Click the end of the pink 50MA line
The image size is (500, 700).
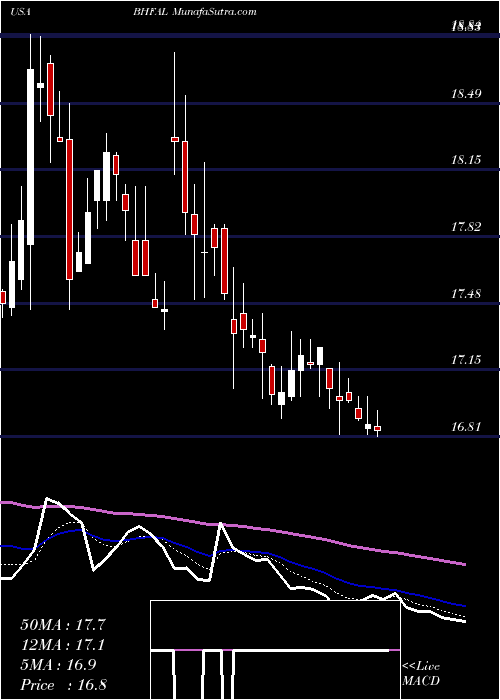coord(465,565)
